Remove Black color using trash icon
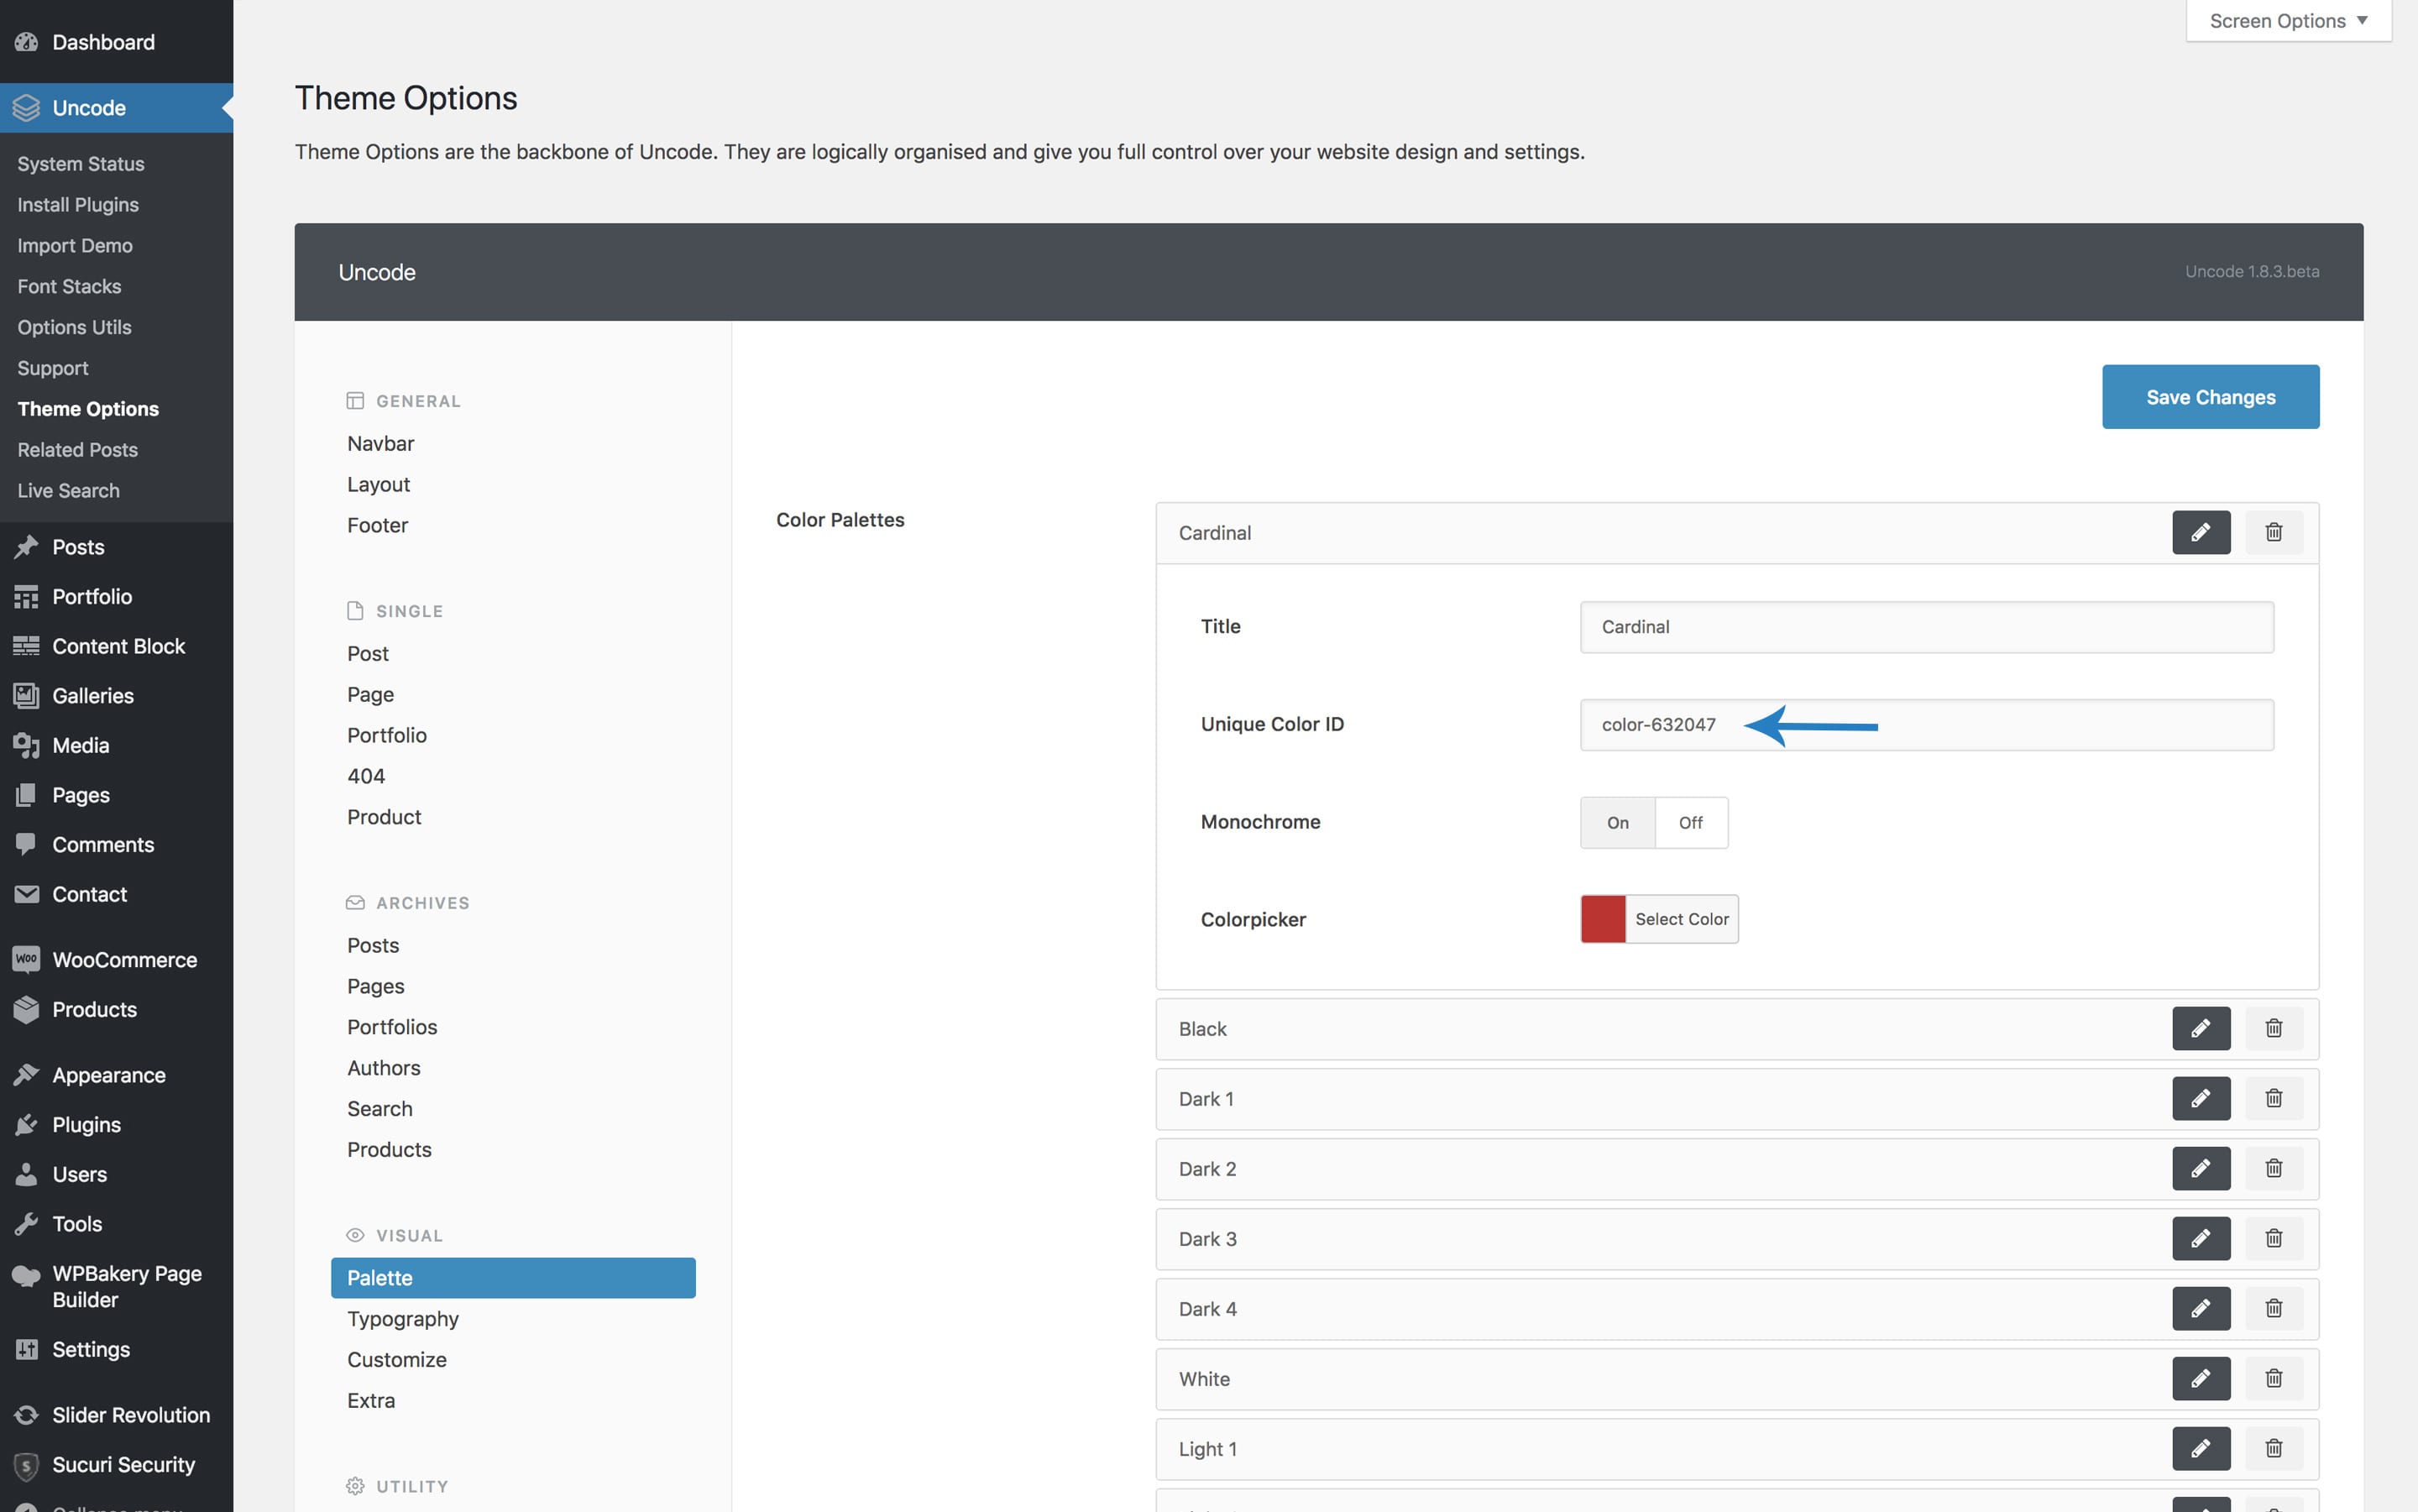2418x1512 pixels. coord(2273,1028)
